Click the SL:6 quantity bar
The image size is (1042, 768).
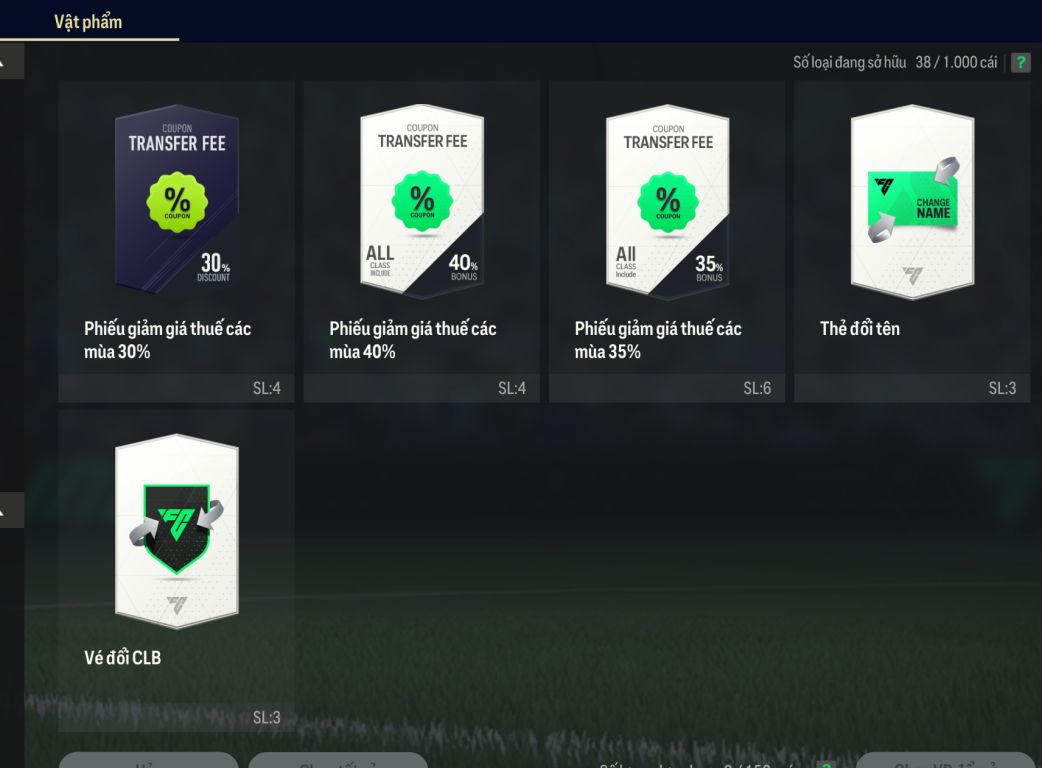[x=667, y=388]
